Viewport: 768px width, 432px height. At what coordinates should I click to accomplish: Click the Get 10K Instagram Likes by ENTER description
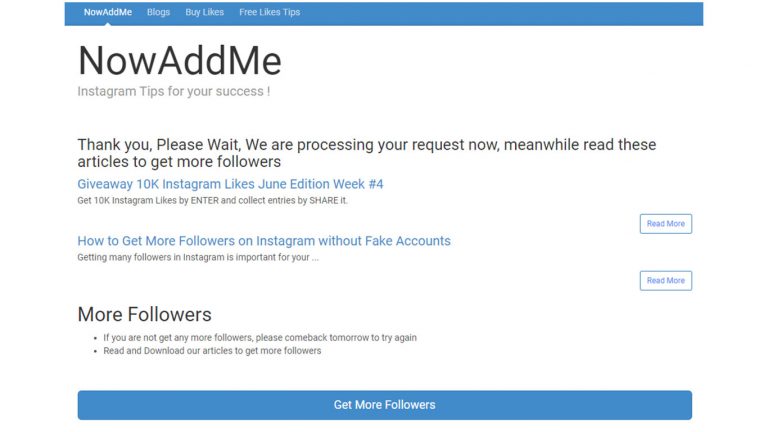pos(213,200)
